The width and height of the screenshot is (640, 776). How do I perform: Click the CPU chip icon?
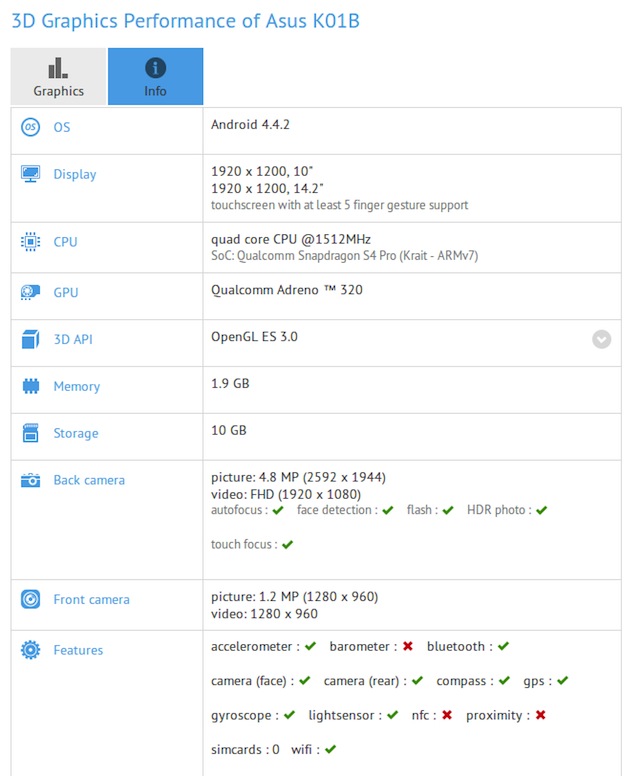pos(30,242)
